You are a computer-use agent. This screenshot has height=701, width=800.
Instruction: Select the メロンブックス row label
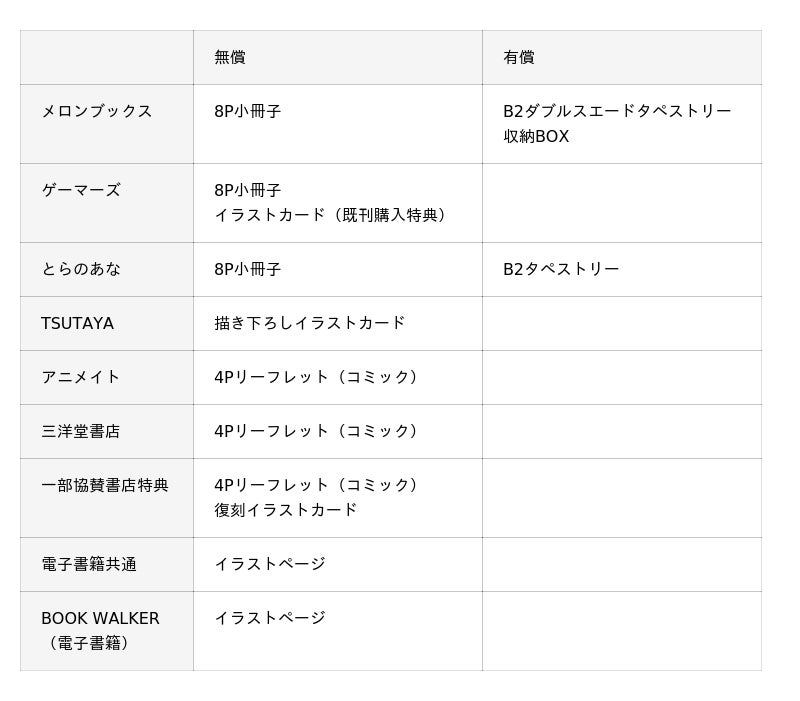coord(97,112)
